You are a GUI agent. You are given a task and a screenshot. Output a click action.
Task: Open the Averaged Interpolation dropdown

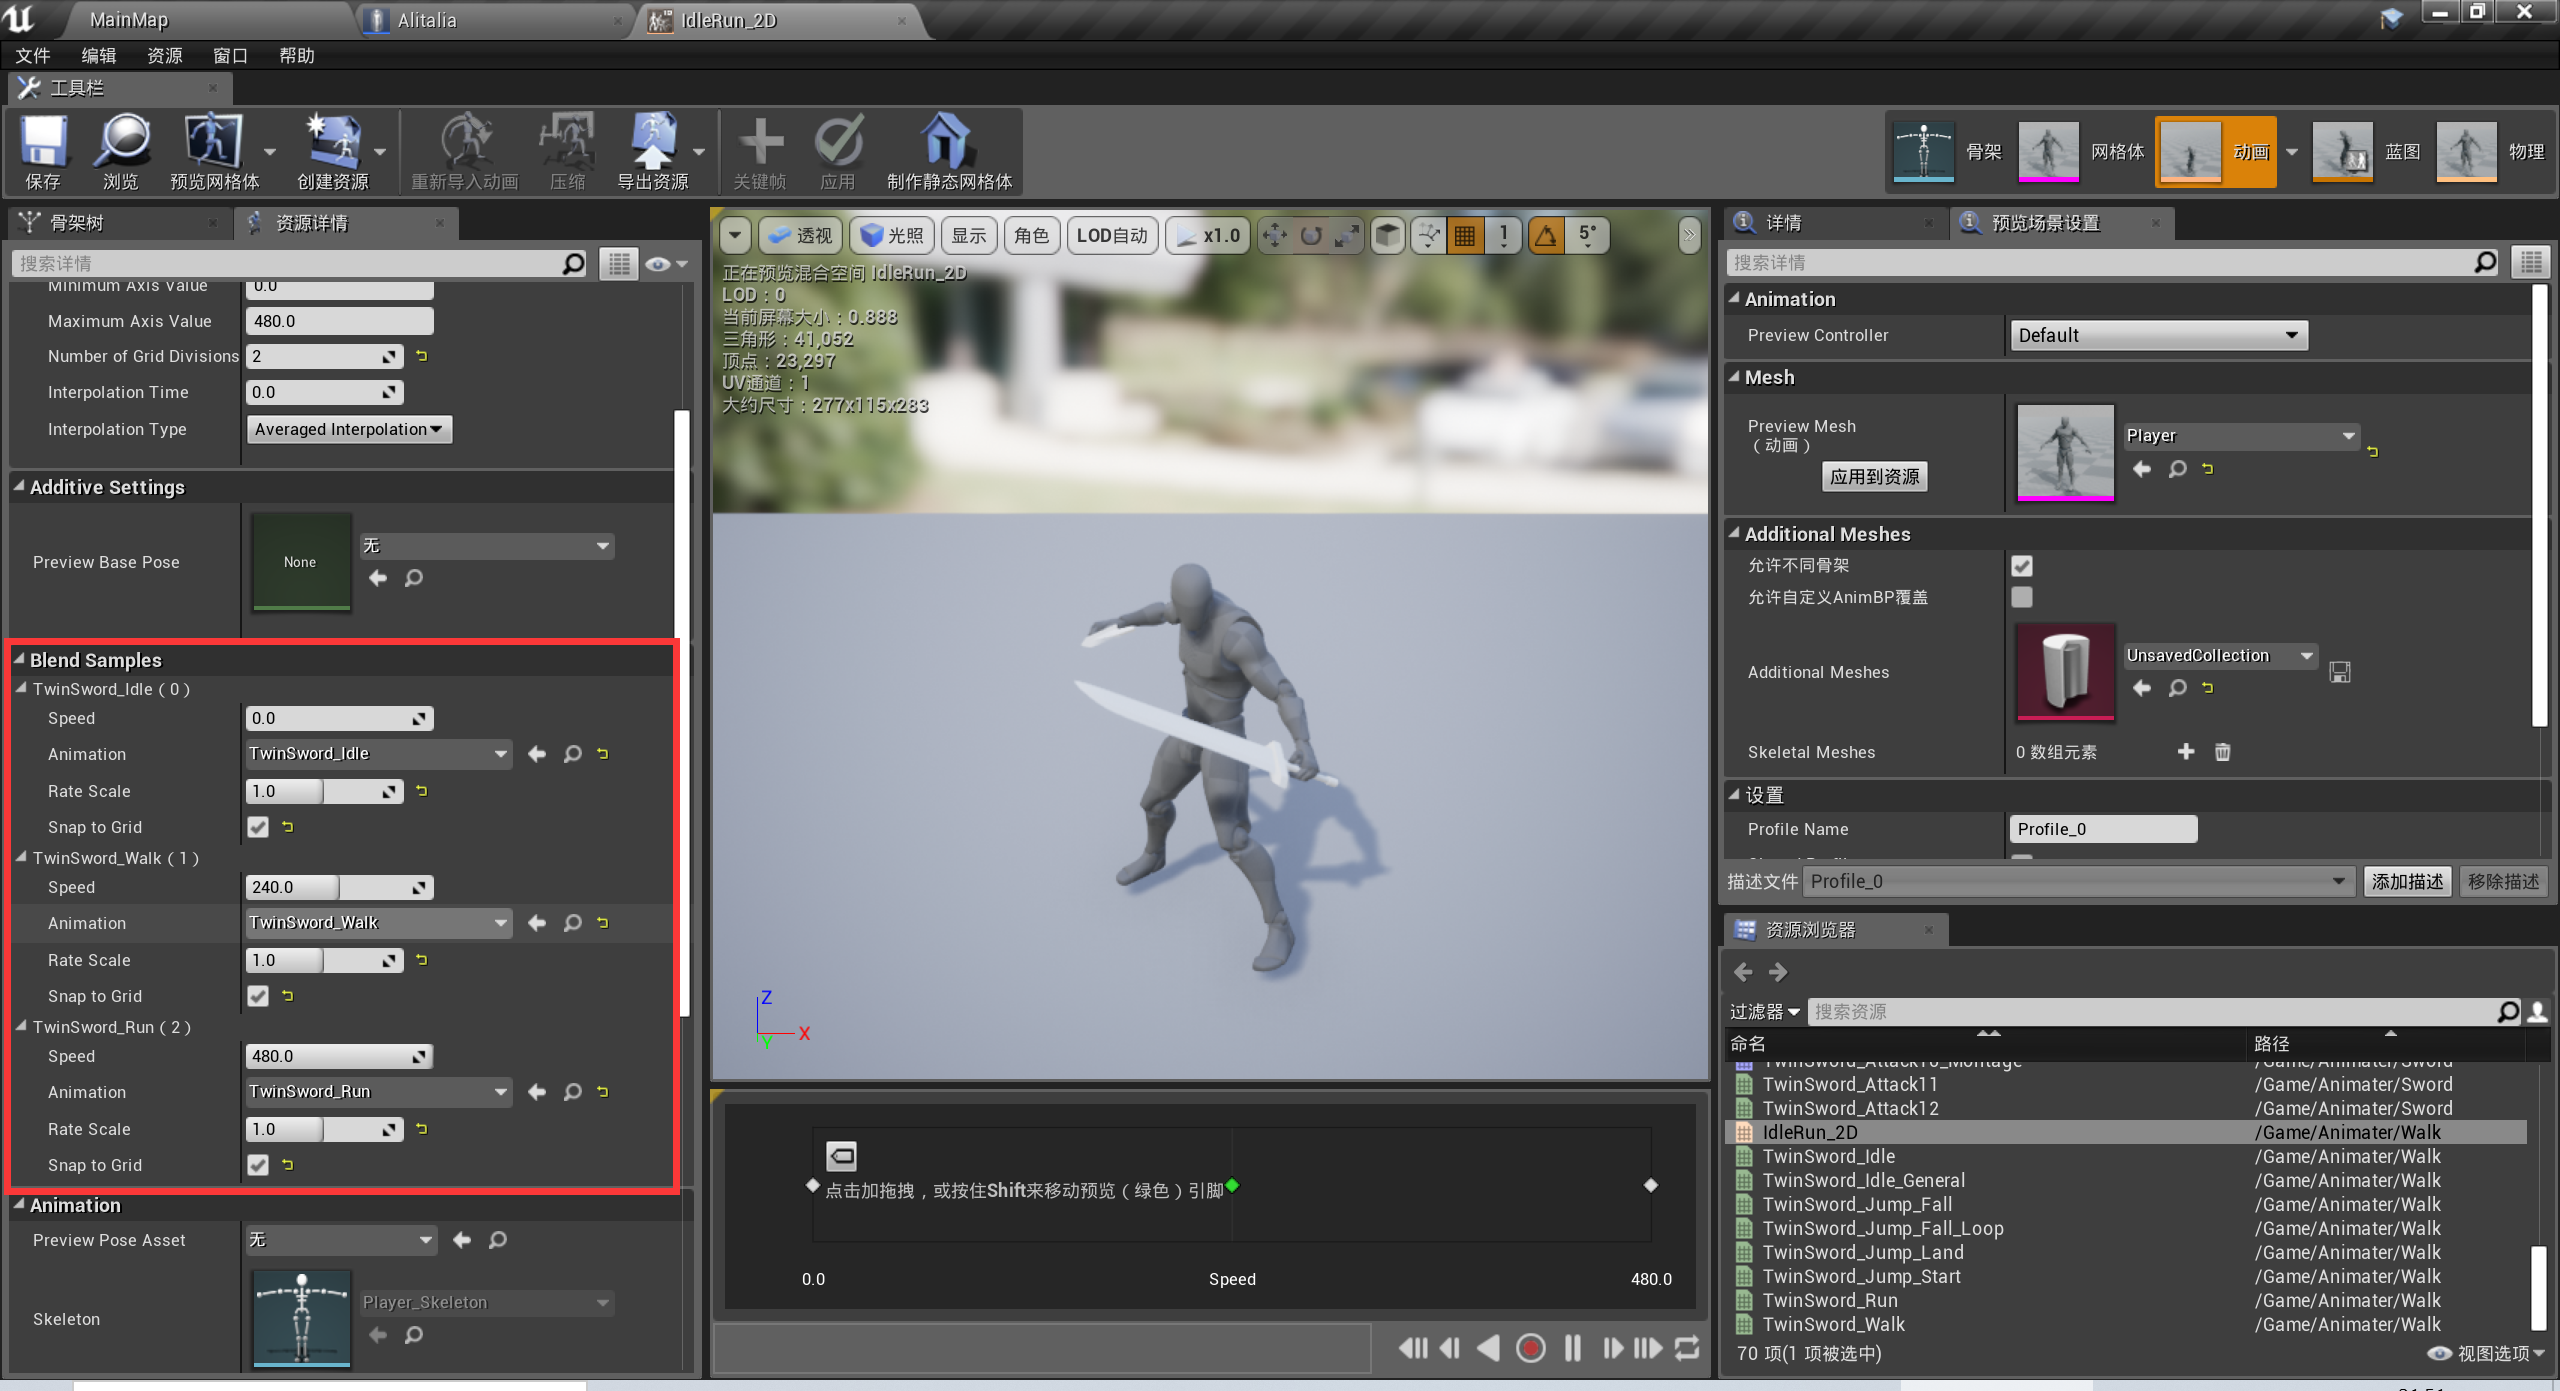pos(349,429)
